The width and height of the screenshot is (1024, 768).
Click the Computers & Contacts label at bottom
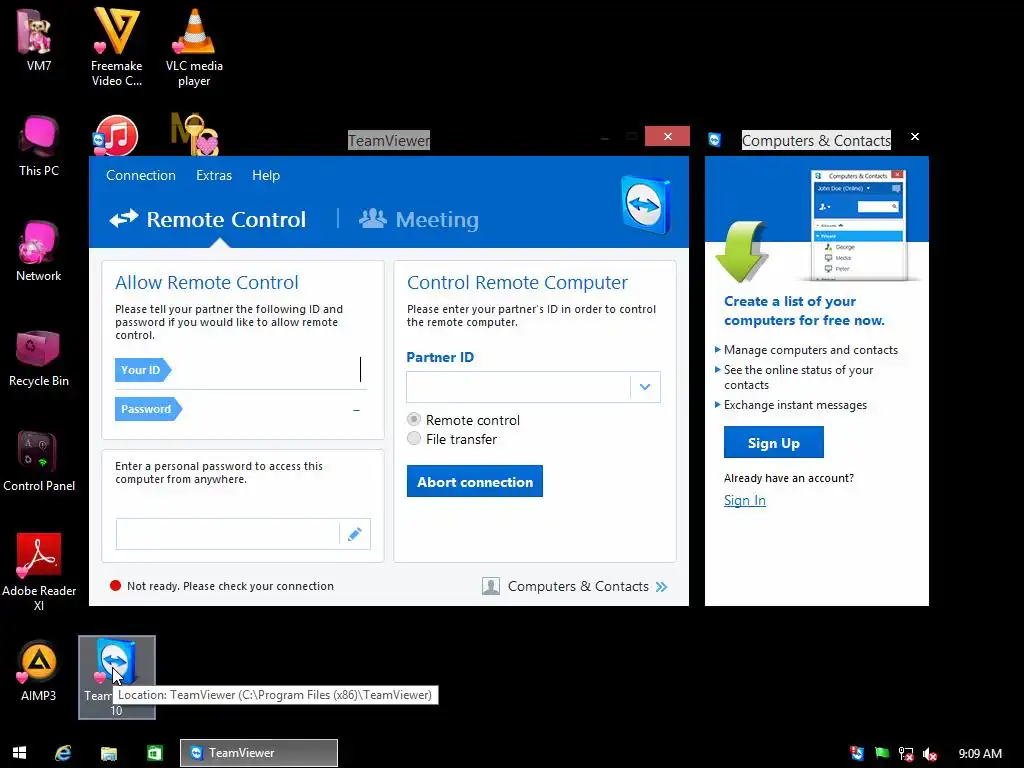pos(578,586)
